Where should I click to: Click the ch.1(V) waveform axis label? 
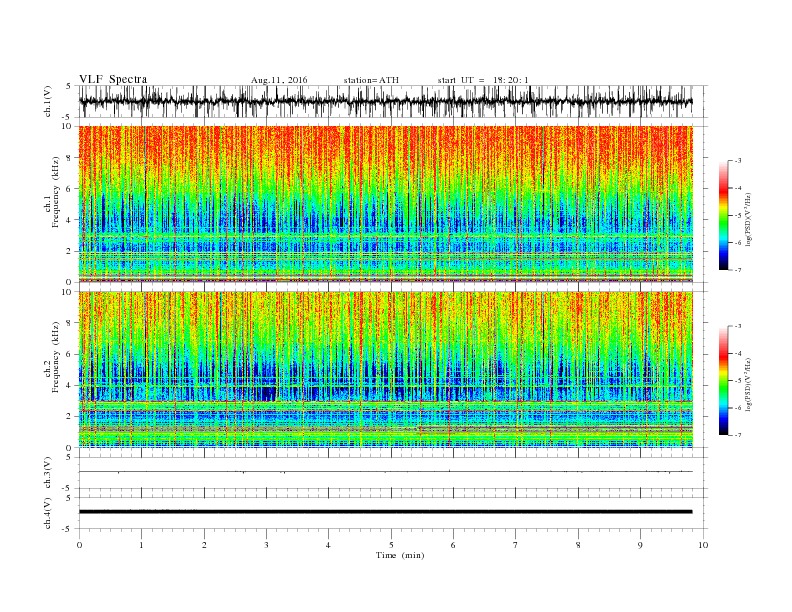pos(48,101)
